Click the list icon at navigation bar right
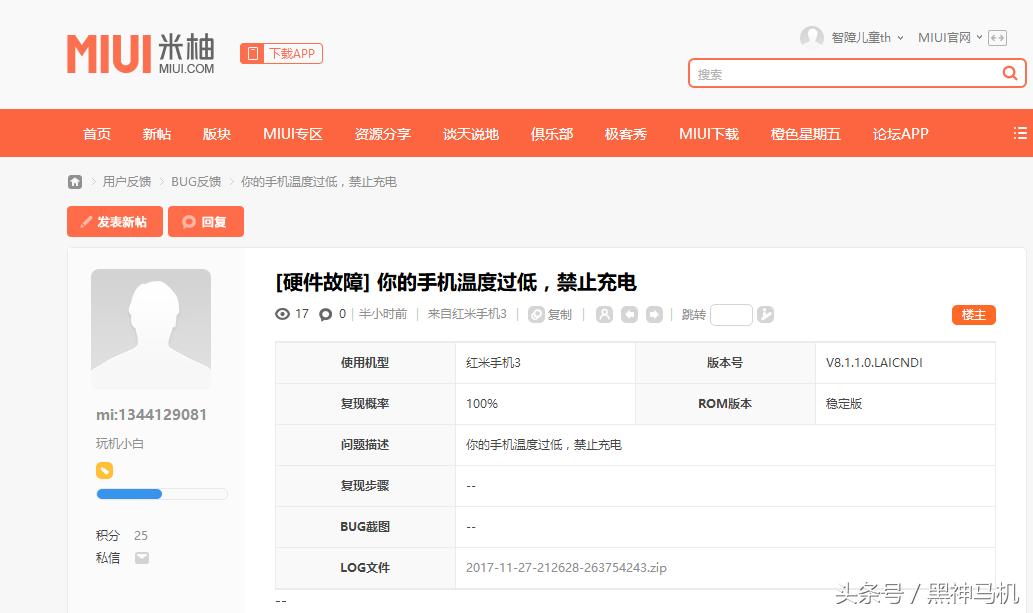 click(x=1020, y=132)
